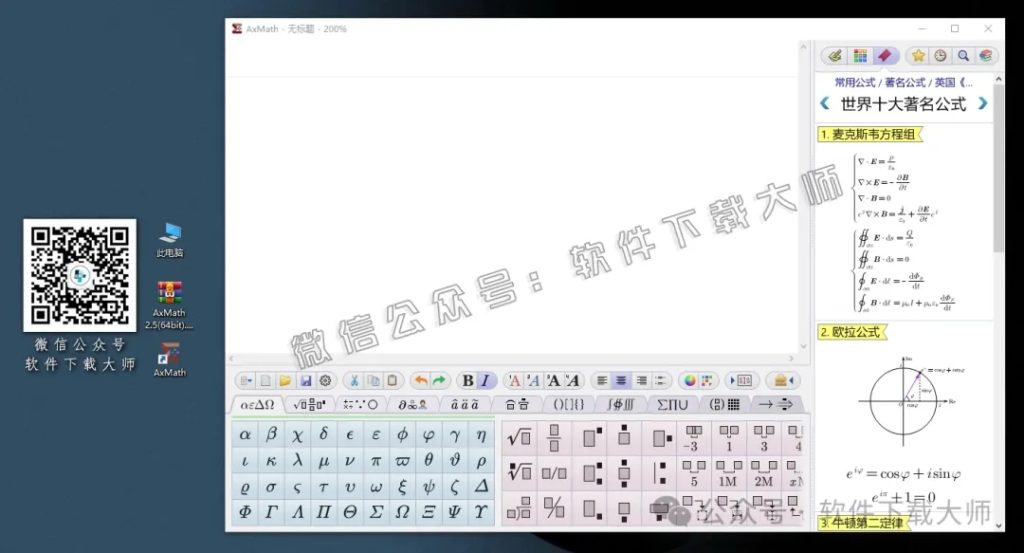The width and height of the screenshot is (1024, 553).
Task: Open the accents â ä ã tab
Action: pyautogui.click(x=464, y=405)
